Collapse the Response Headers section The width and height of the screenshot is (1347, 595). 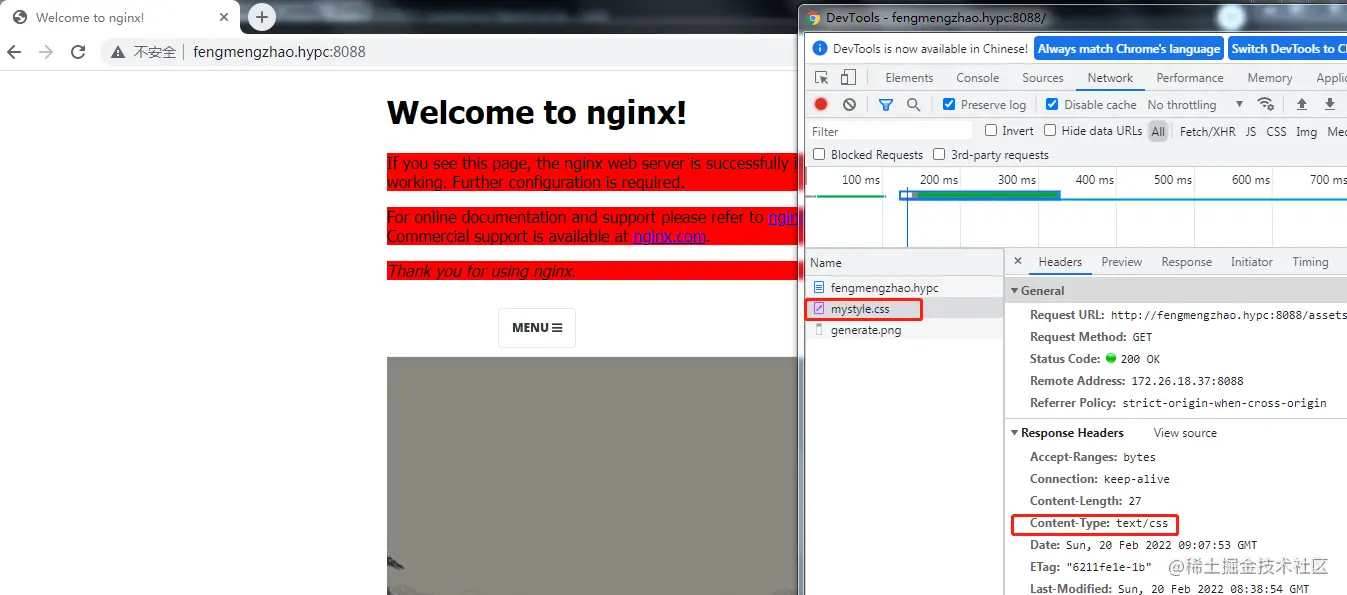(1015, 433)
